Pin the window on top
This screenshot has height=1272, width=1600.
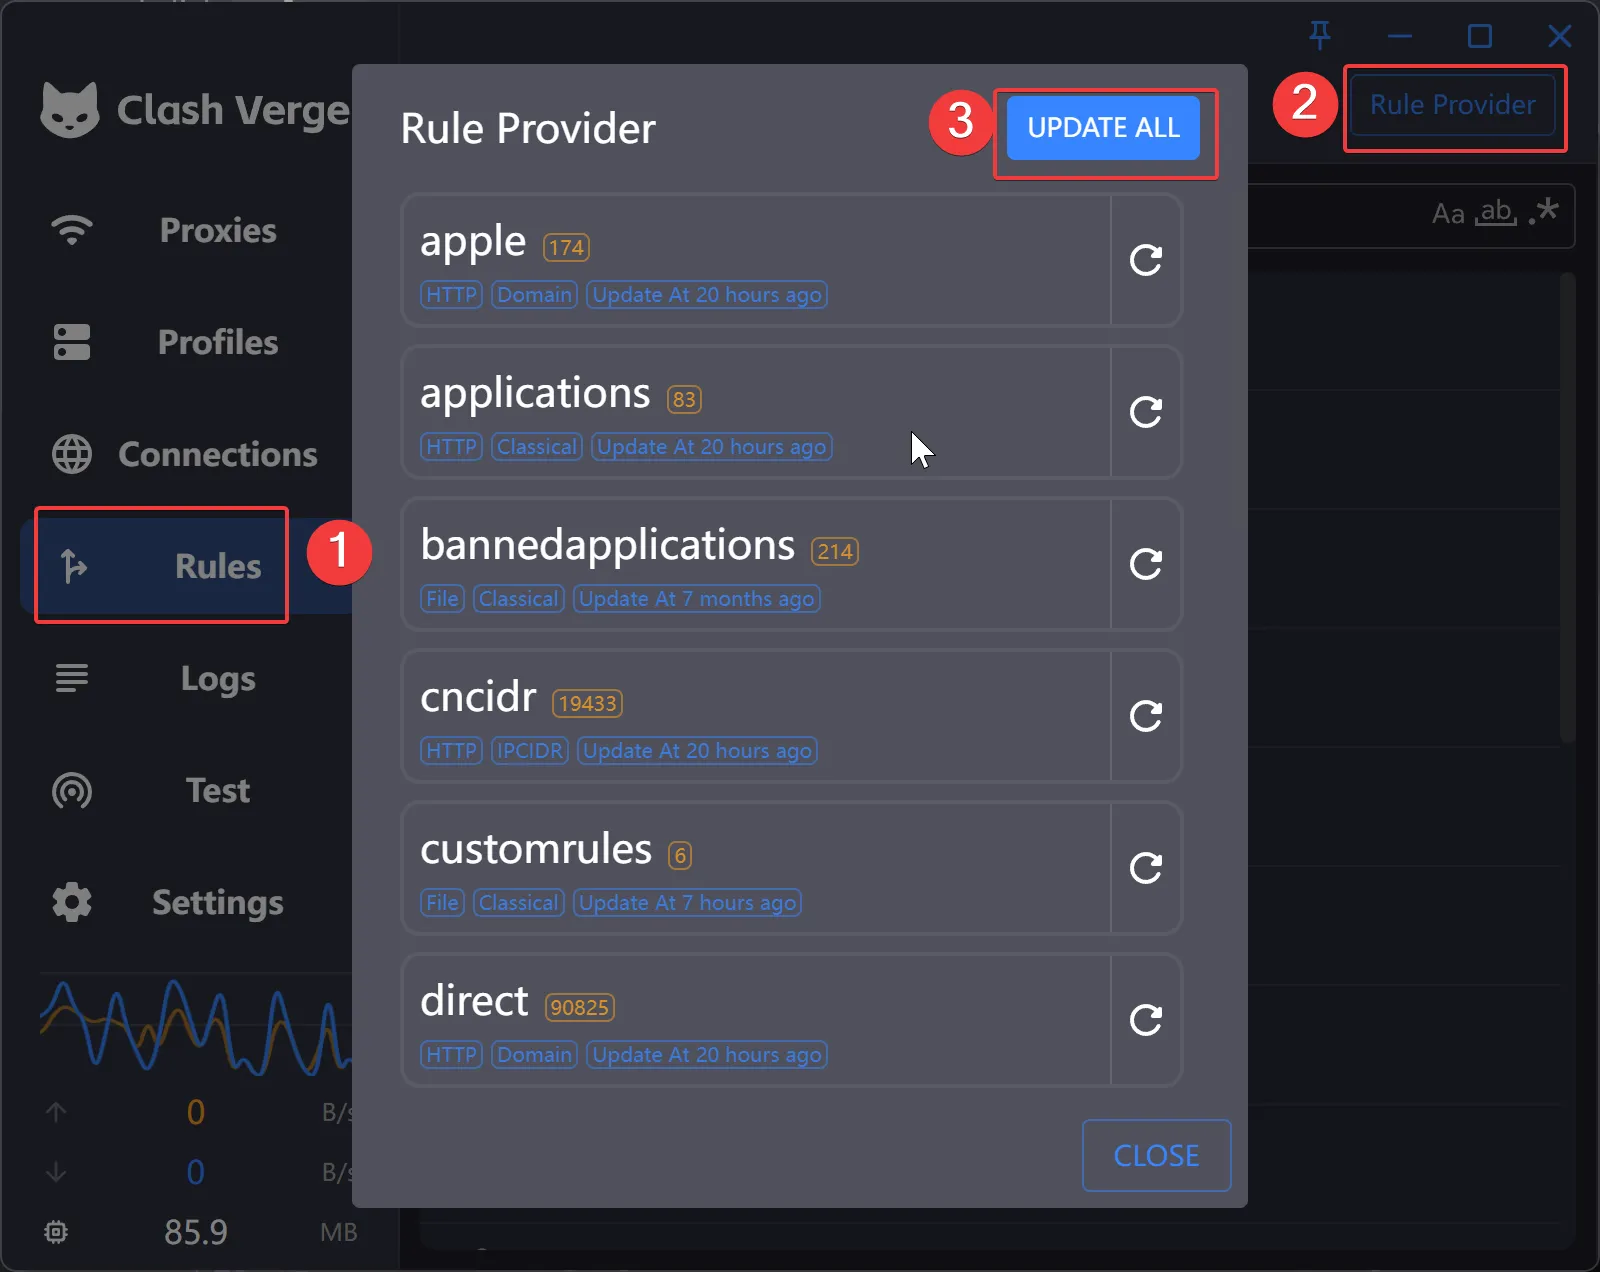point(1320,36)
